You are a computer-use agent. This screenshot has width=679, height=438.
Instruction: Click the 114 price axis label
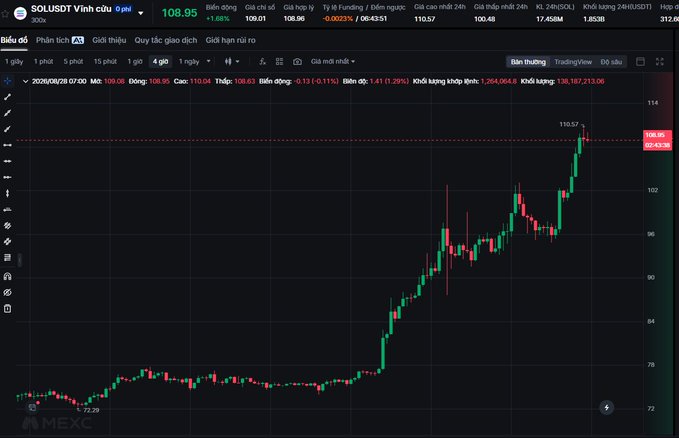pyautogui.click(x=653, y=103)
